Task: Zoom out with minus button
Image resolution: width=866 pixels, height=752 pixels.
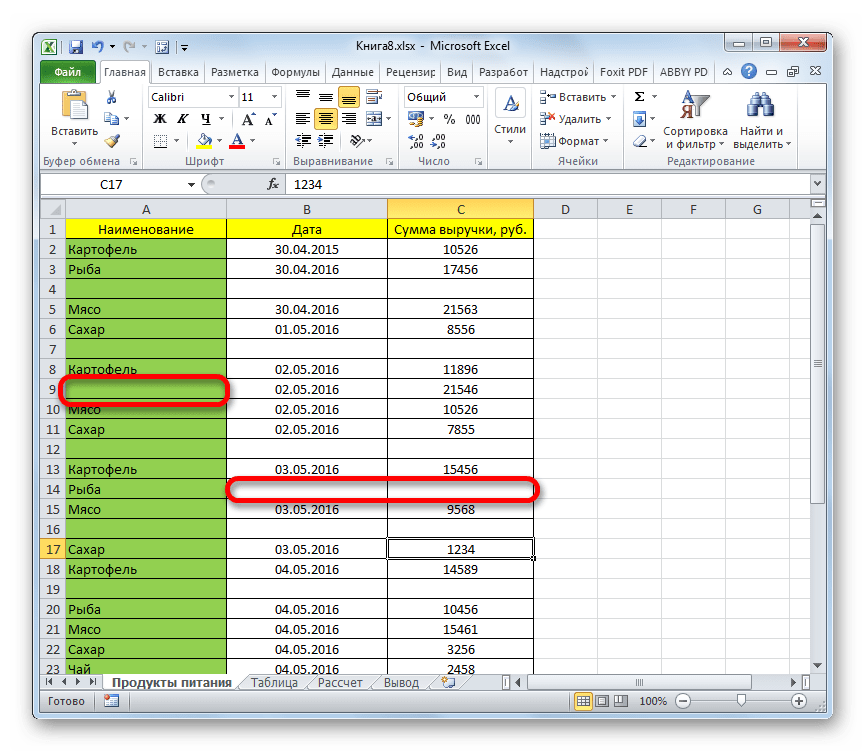Action: (683, 701)
